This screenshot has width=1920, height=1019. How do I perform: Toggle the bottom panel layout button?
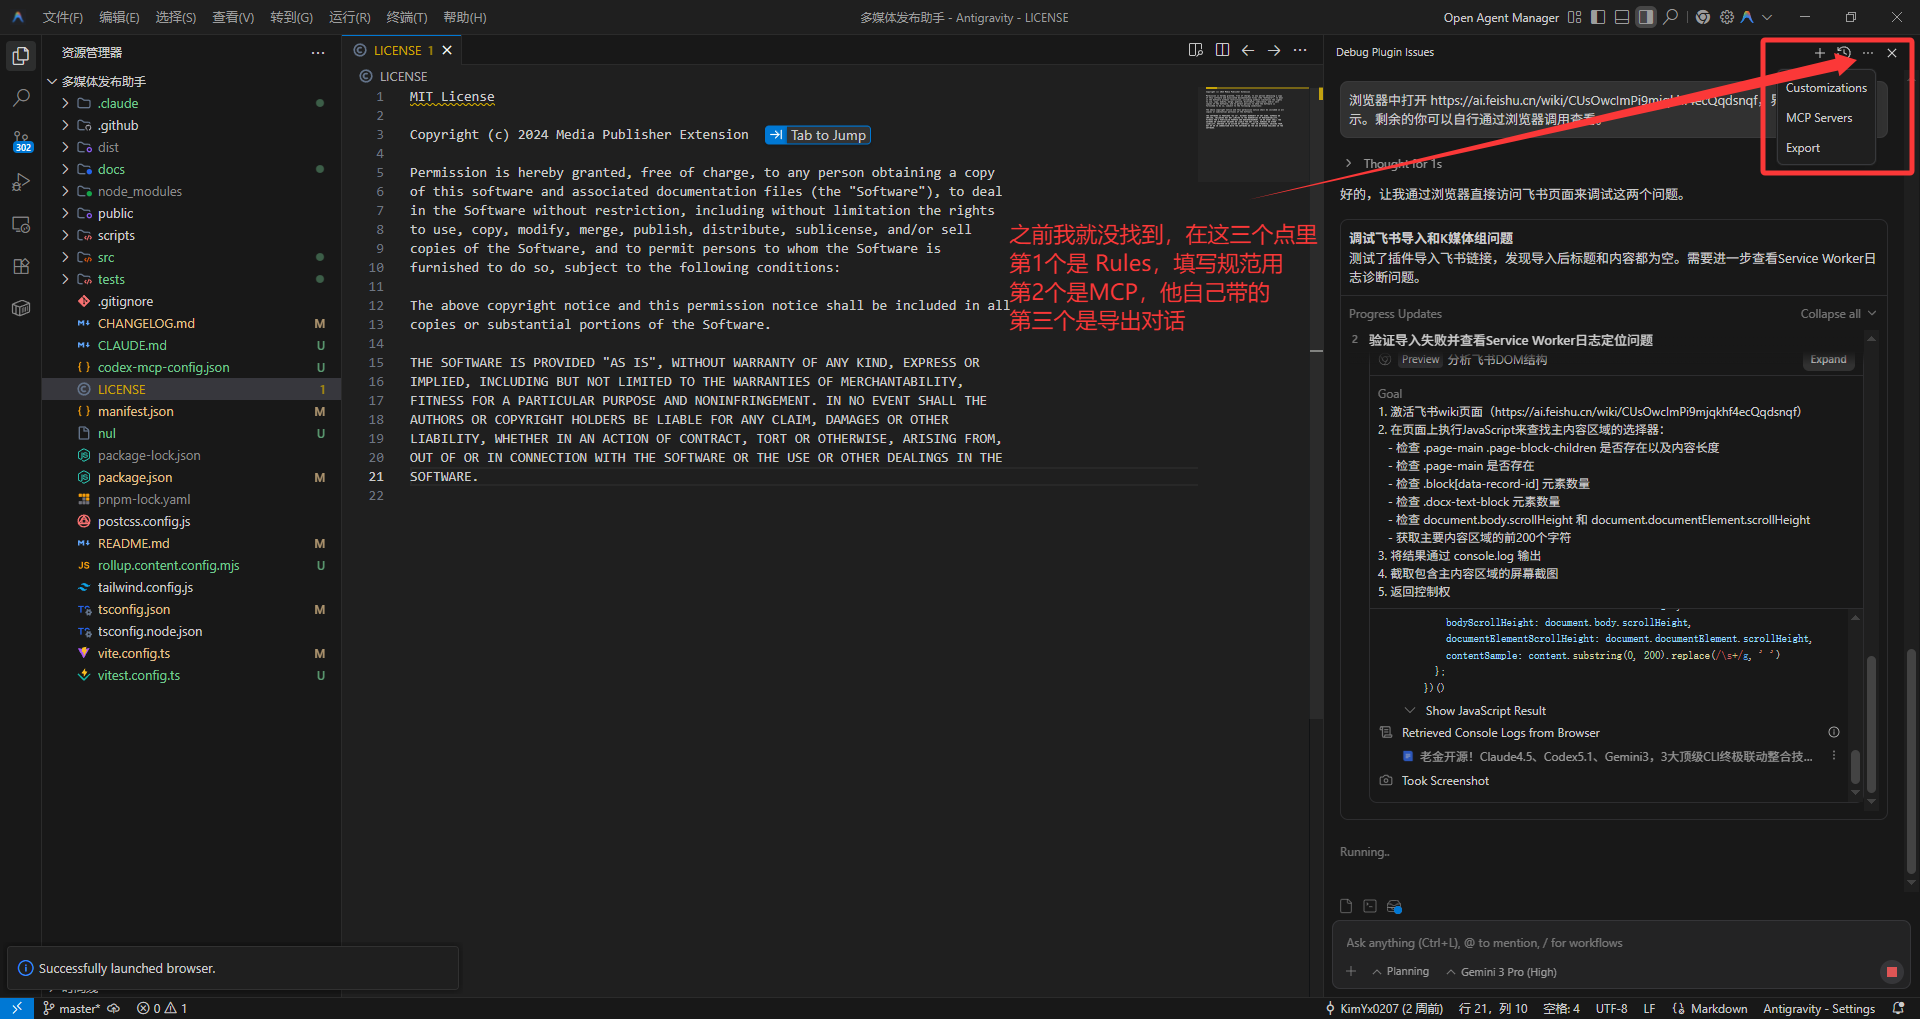coord(1622,17)
